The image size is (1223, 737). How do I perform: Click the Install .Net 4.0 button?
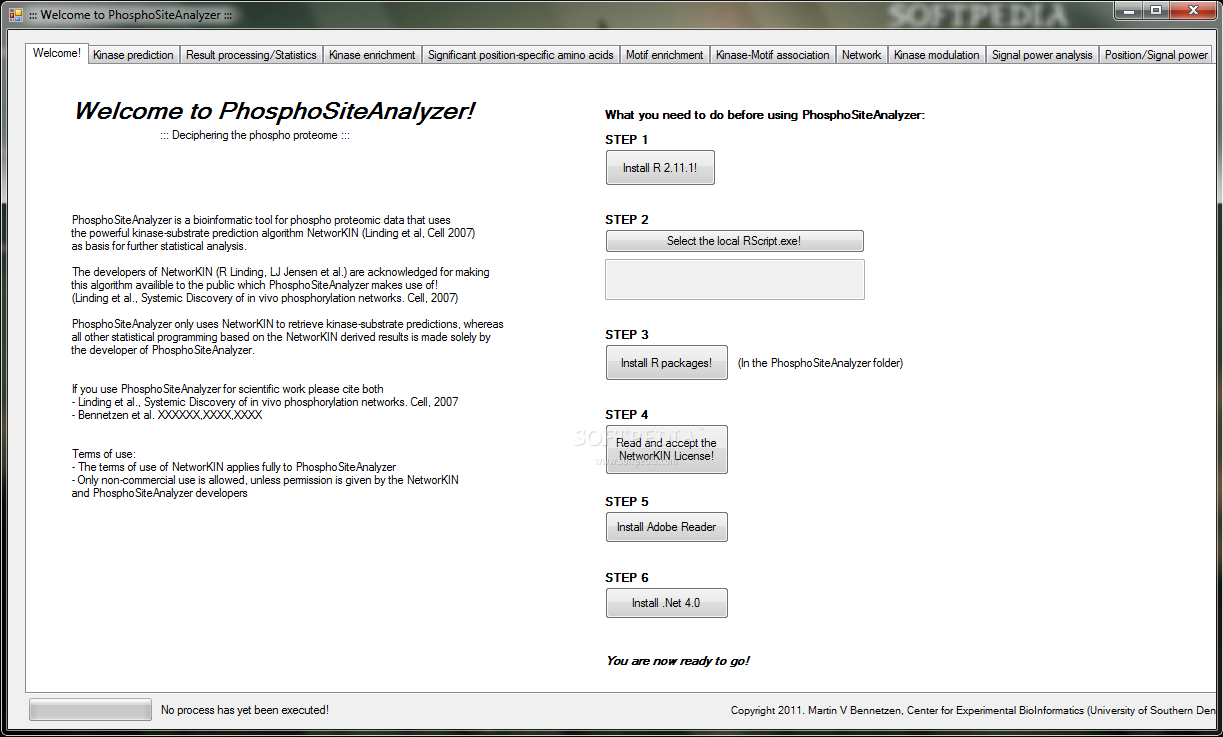pyautogui.click(x=666, y=603)
